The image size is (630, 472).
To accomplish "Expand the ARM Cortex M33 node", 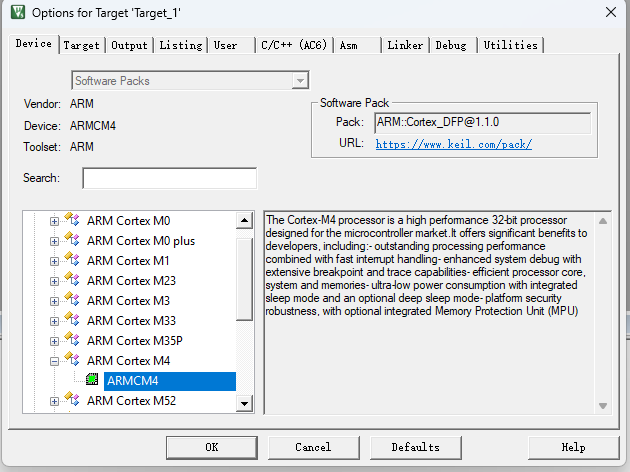I will 54,321.
